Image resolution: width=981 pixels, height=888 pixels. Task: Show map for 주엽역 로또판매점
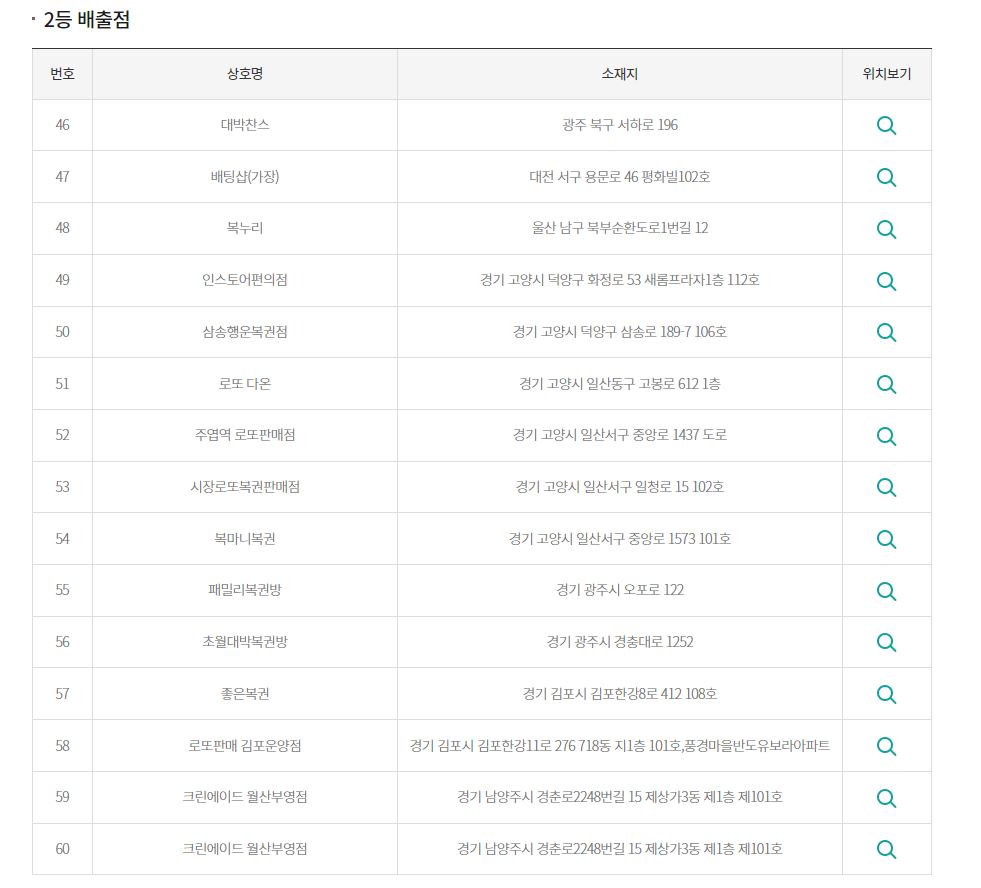coord(886,436)
